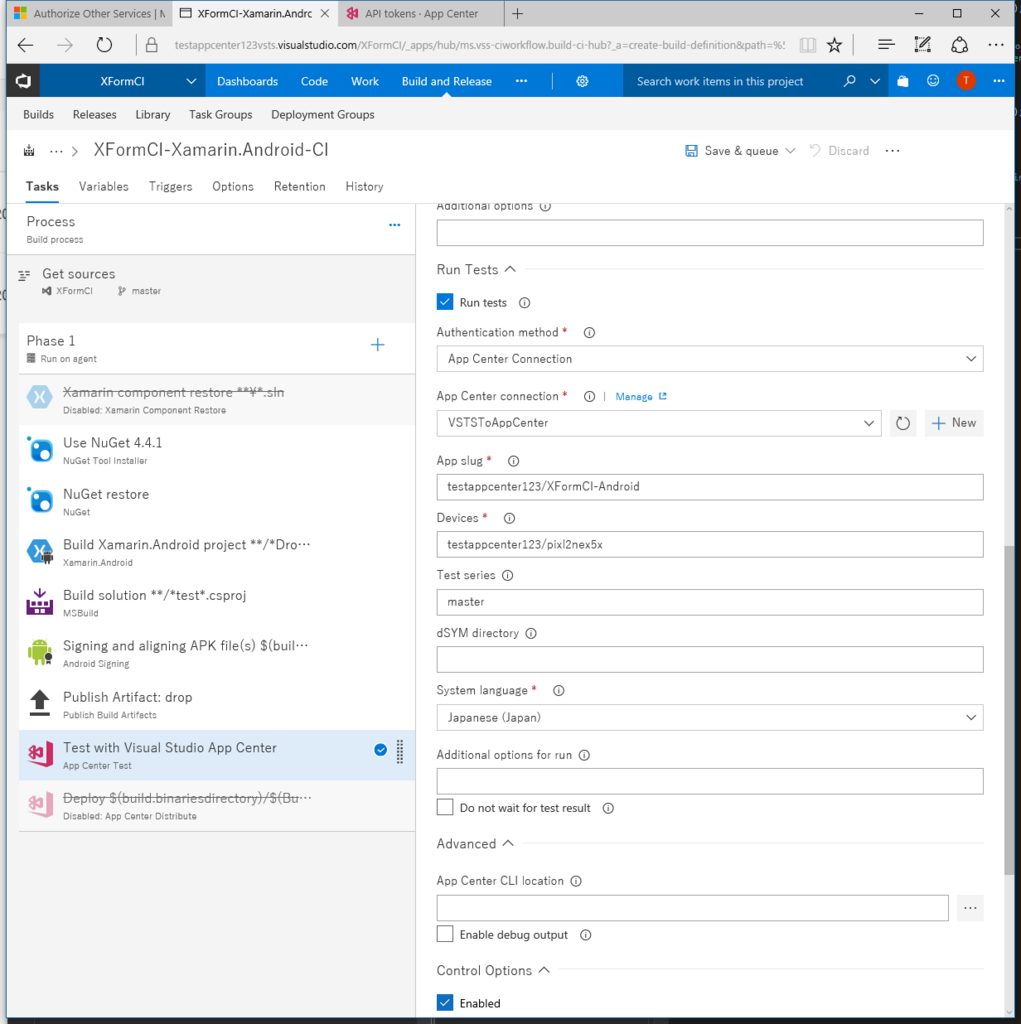Click the Discard button

[x=839, y=151]
